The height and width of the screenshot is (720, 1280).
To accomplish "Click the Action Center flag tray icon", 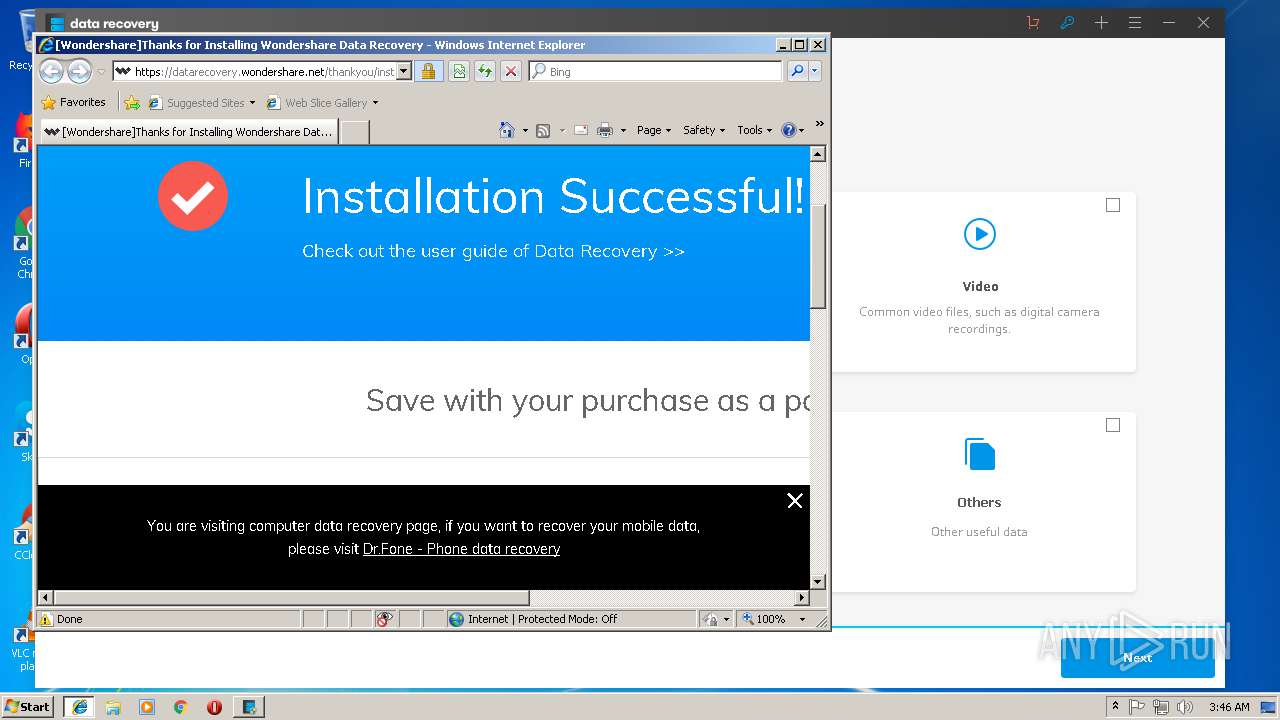I will pos(1137,707).
